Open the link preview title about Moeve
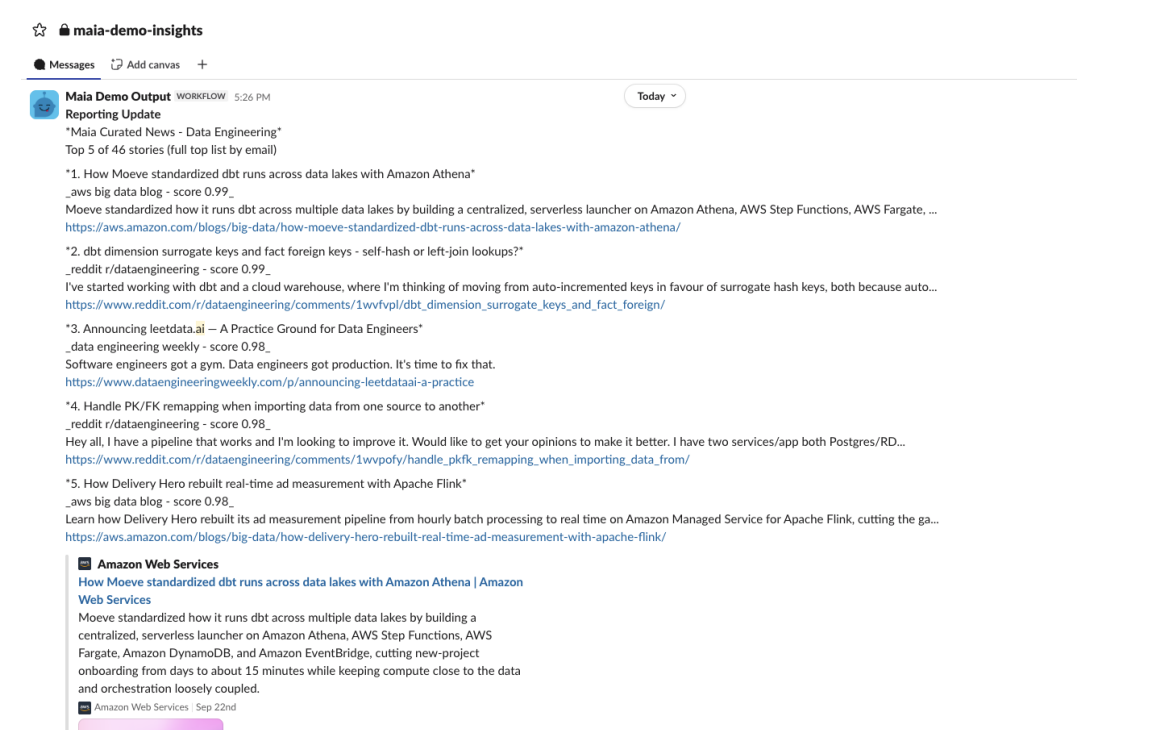This screenshot has width=1152, height=730. pos(300,590)
